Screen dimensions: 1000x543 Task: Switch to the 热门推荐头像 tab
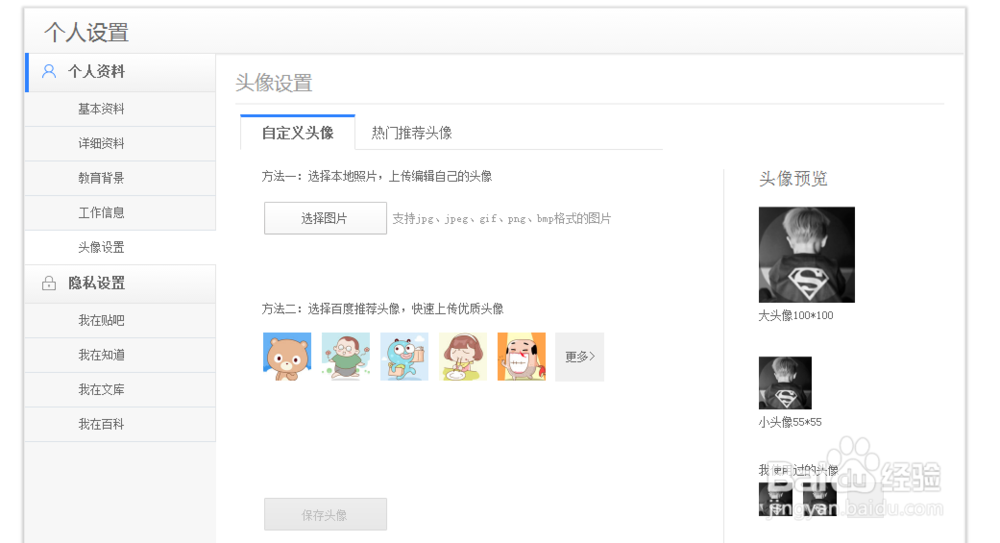tap(412, 133)
